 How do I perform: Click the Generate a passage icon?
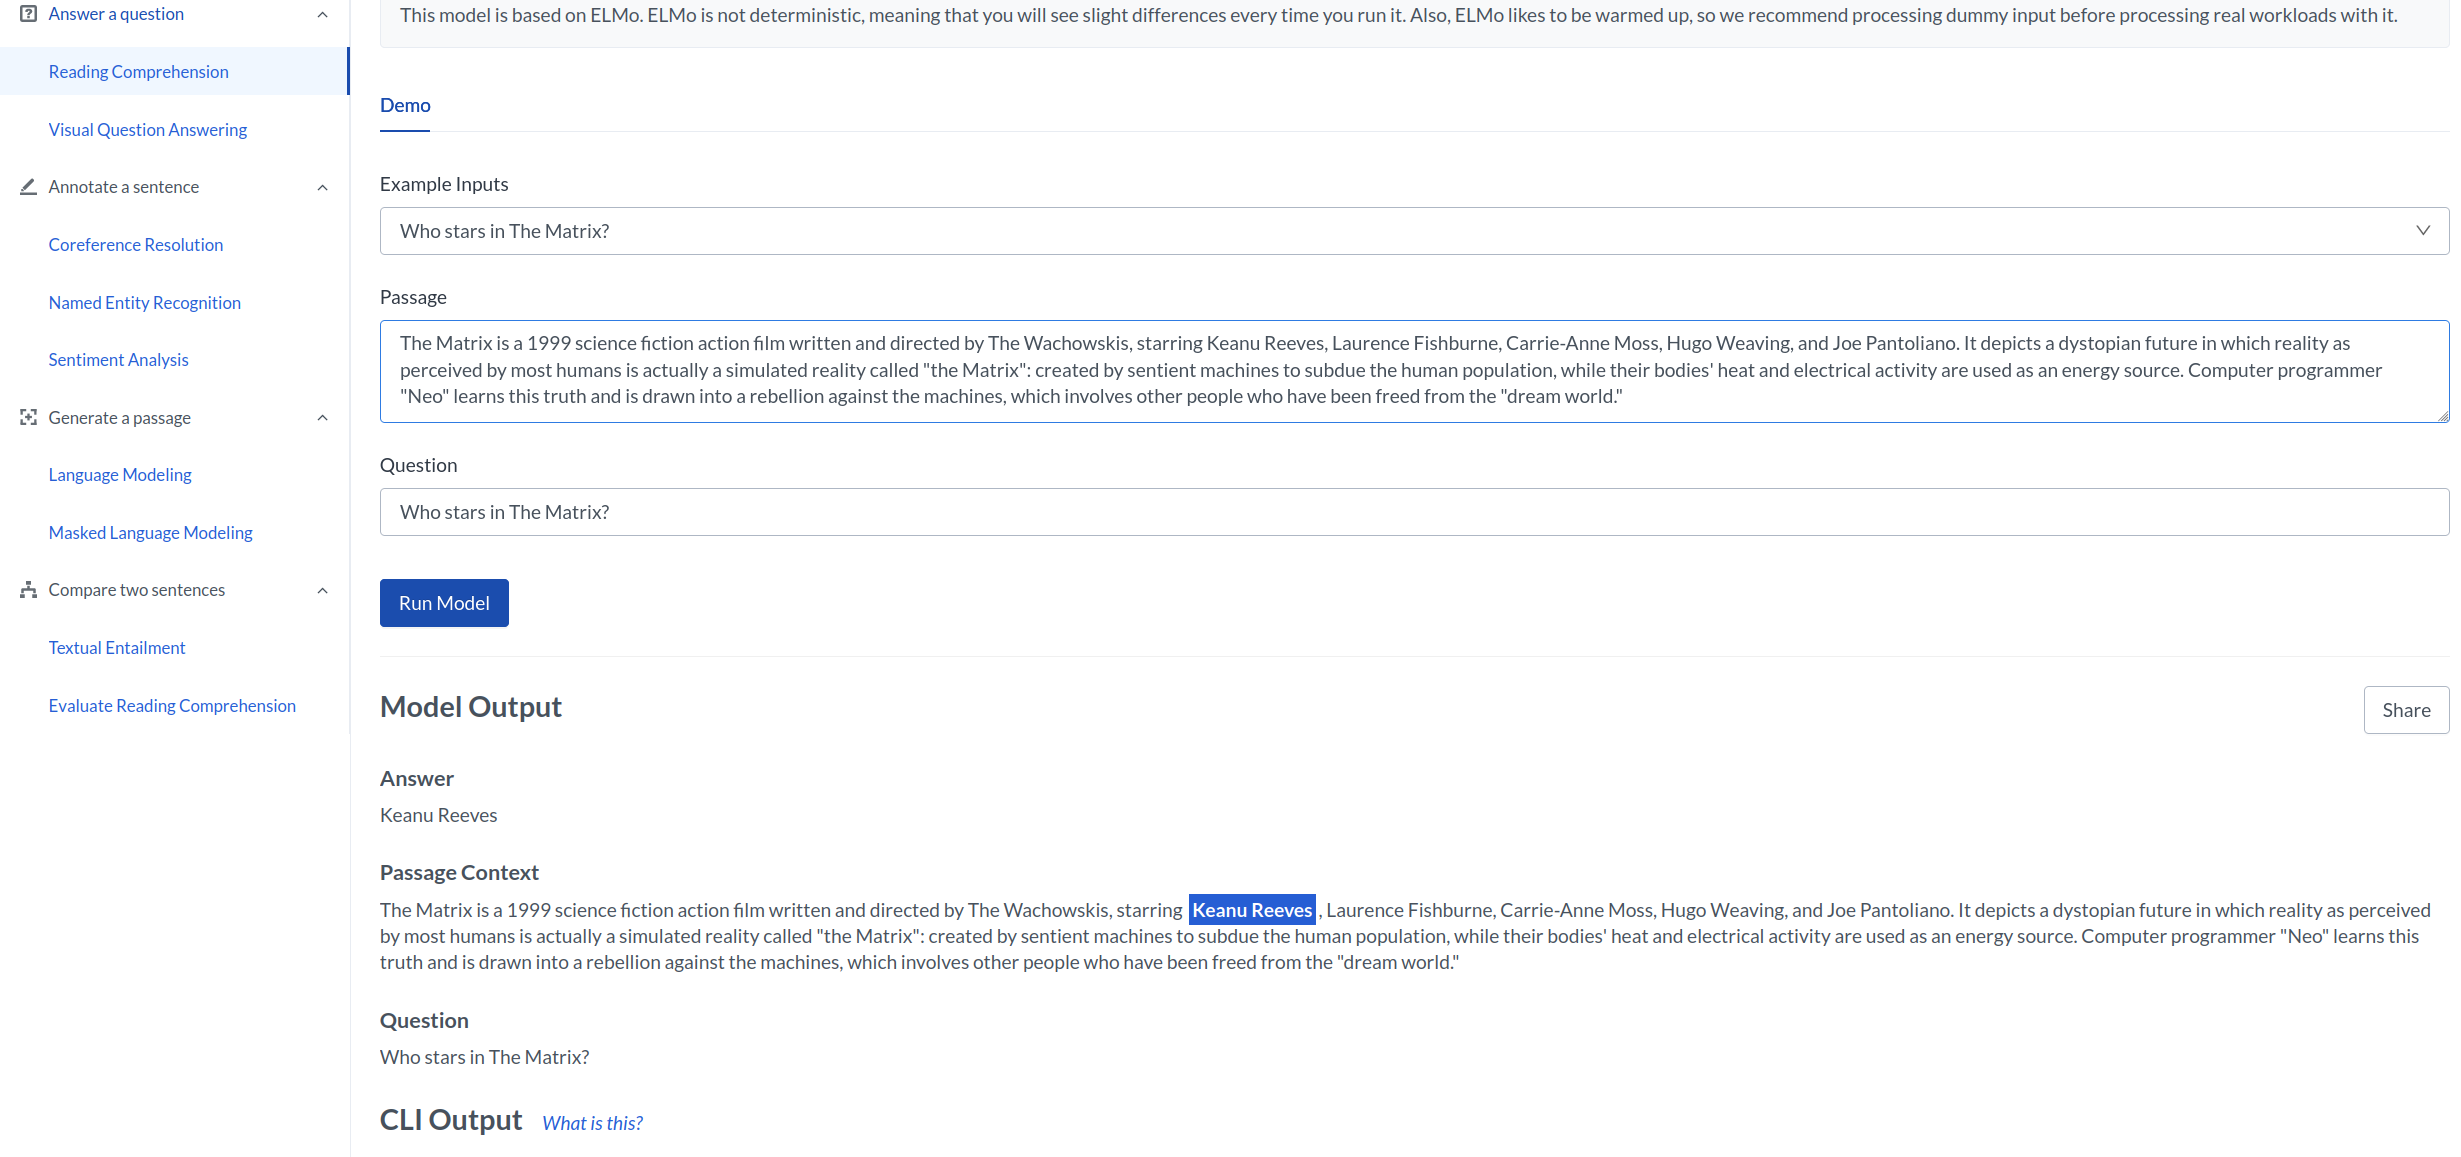click(x=28, y=417)
